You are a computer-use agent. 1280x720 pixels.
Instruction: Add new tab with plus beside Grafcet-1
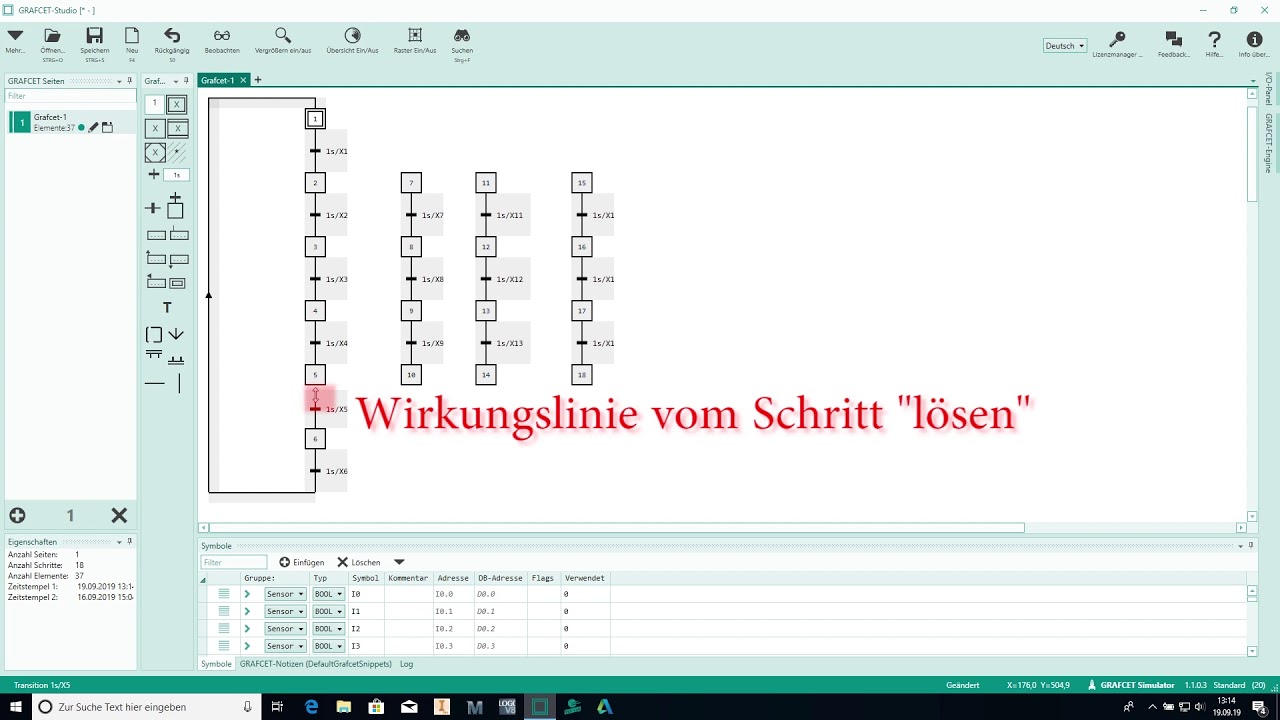[257, 80]
